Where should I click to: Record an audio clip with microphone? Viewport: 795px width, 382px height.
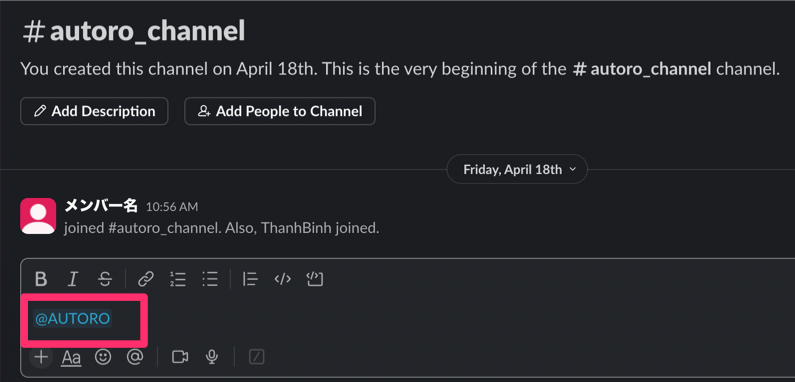(x=211, y=357)
